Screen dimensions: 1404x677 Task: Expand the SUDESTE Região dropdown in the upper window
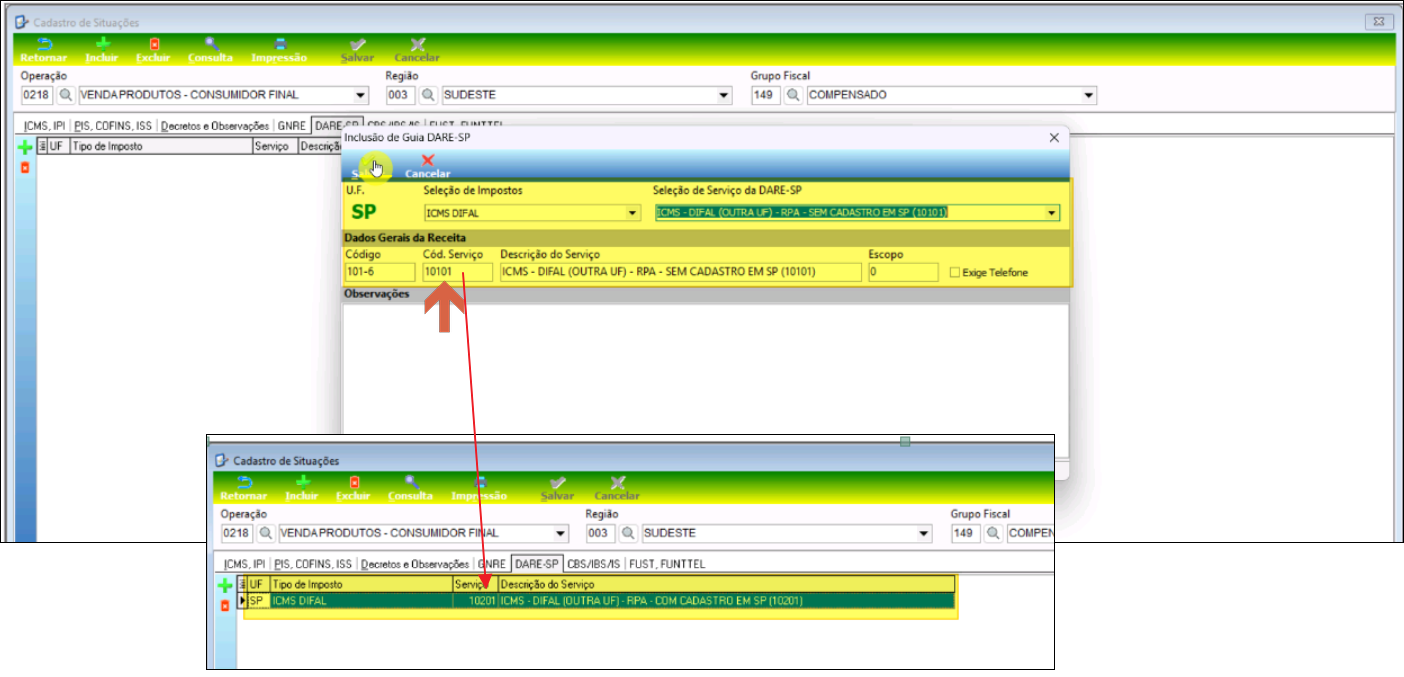click(724, 95)
